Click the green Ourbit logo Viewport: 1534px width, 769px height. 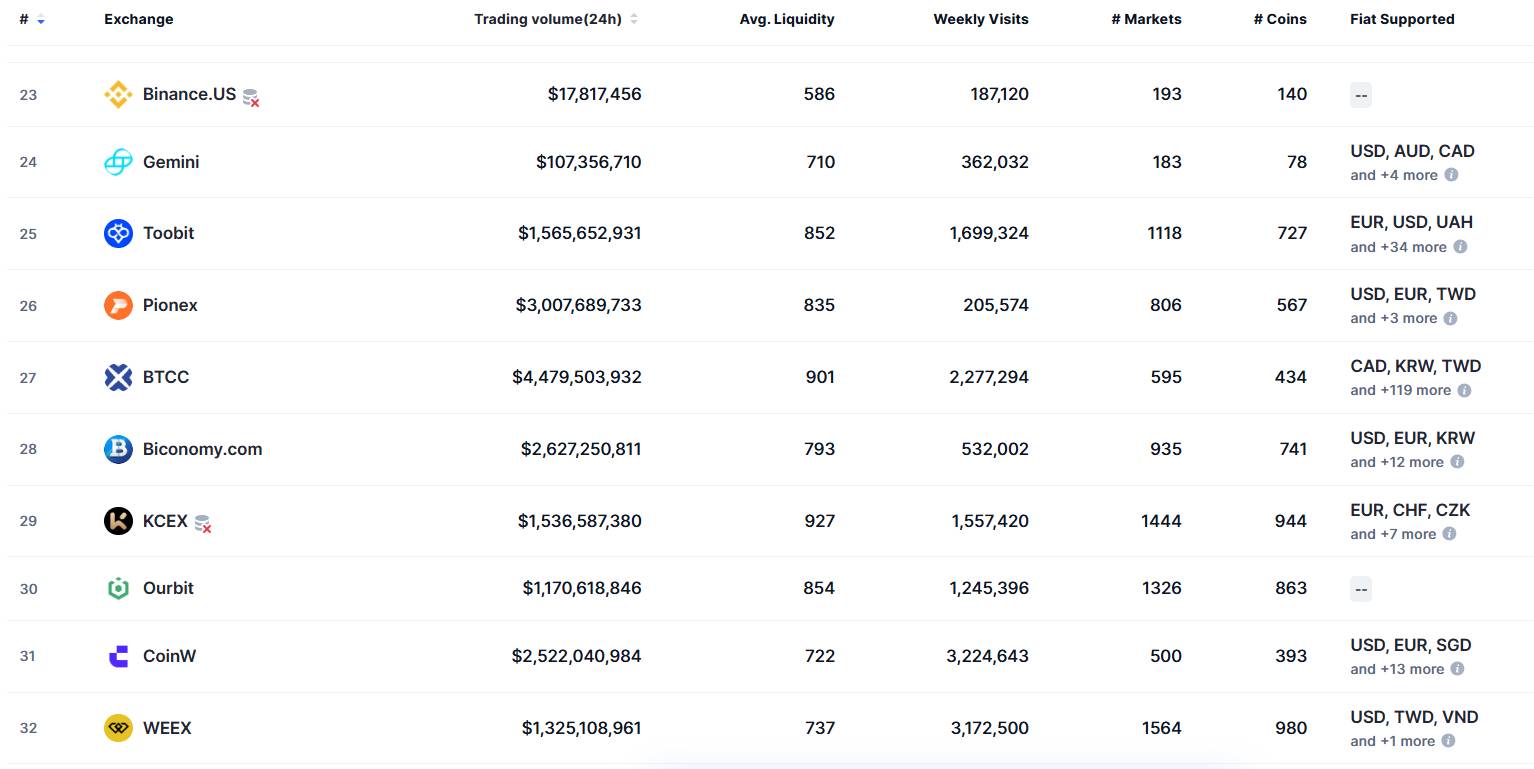coord(119,588)
